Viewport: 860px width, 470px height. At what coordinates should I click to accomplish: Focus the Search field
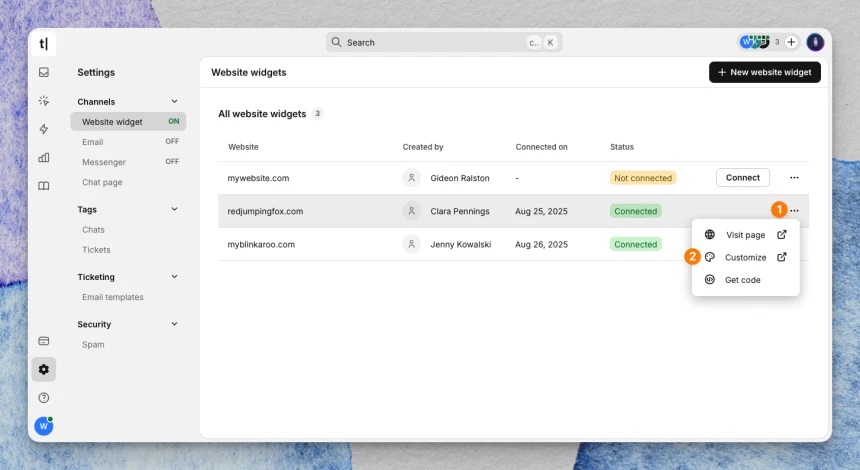444,42
